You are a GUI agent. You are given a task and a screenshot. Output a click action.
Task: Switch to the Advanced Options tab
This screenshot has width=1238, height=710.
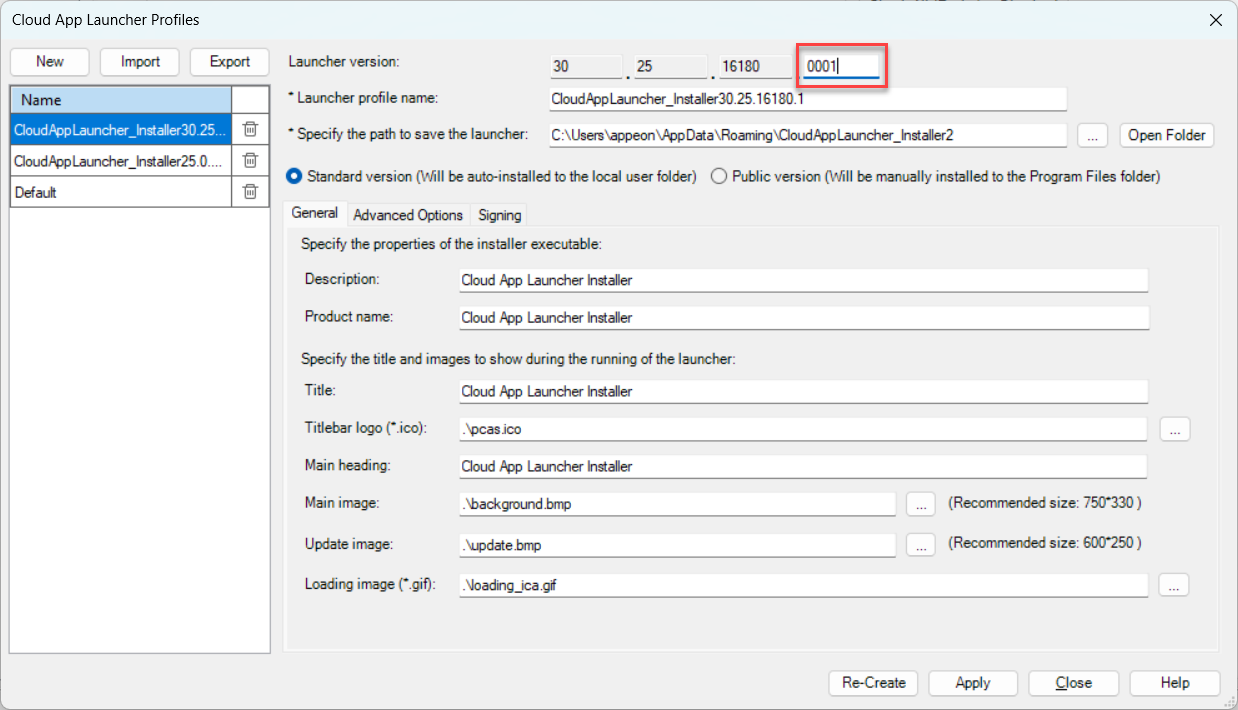(x=408, y=215)
